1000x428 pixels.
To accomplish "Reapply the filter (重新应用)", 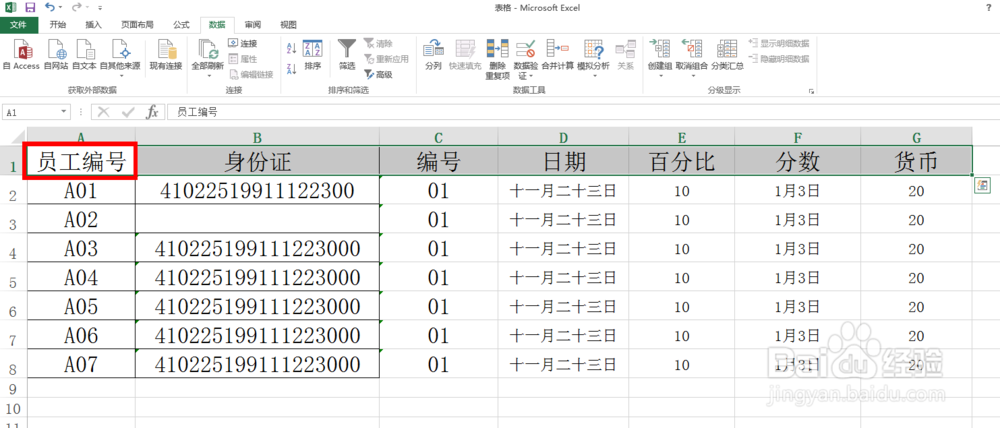I will pos(386,59).
